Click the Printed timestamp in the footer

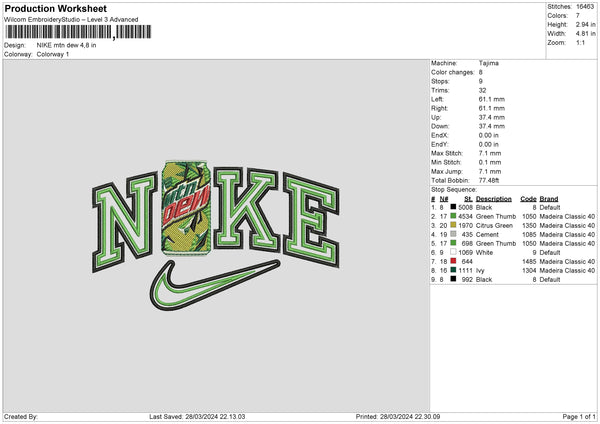pos(398,417)
